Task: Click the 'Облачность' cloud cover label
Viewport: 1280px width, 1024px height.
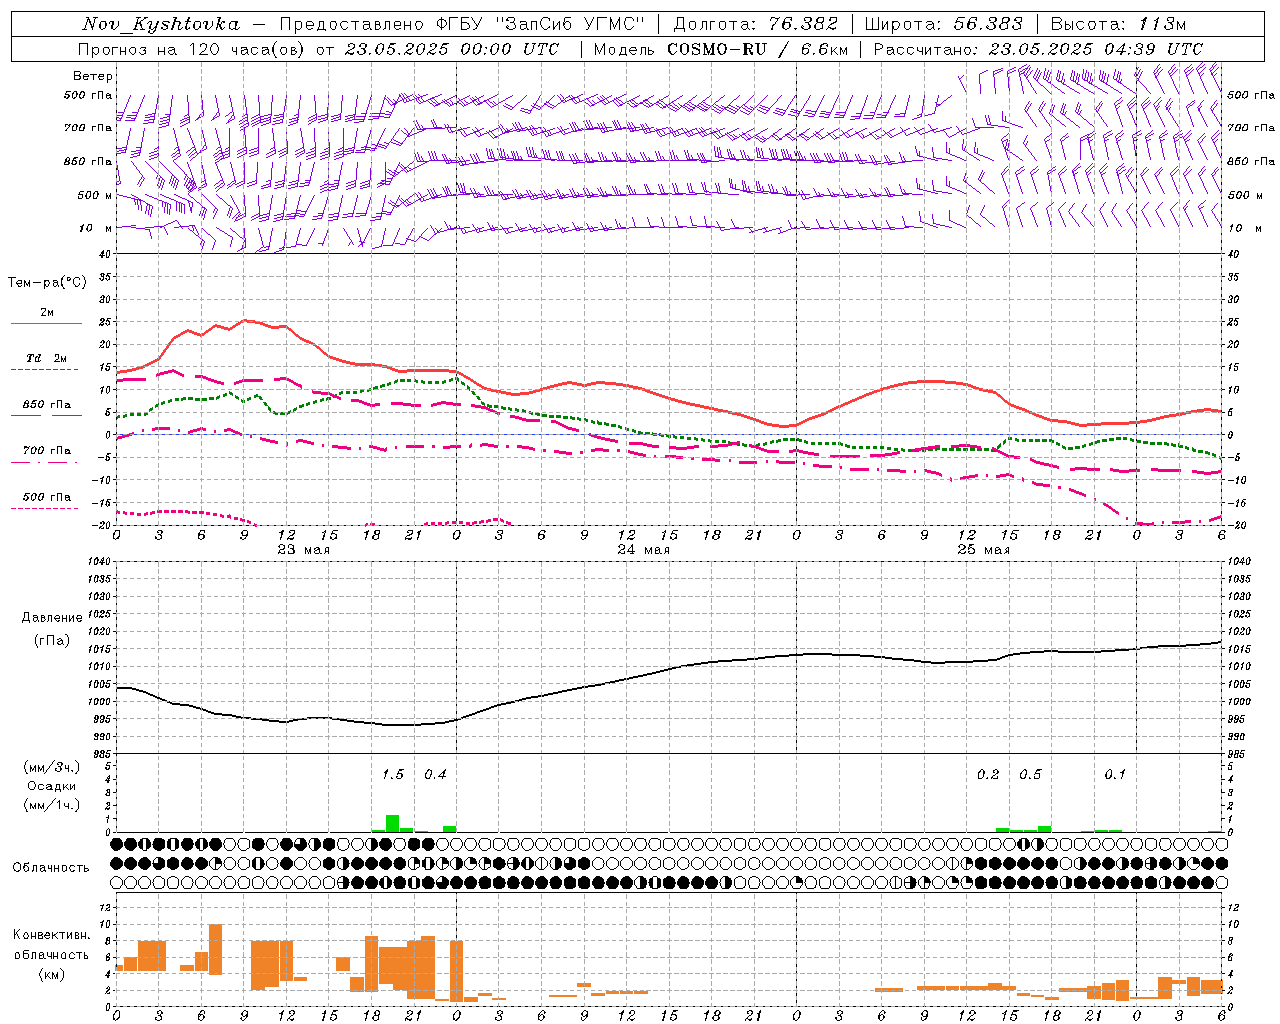Action: pyautogui.click(x=51, y=868)
